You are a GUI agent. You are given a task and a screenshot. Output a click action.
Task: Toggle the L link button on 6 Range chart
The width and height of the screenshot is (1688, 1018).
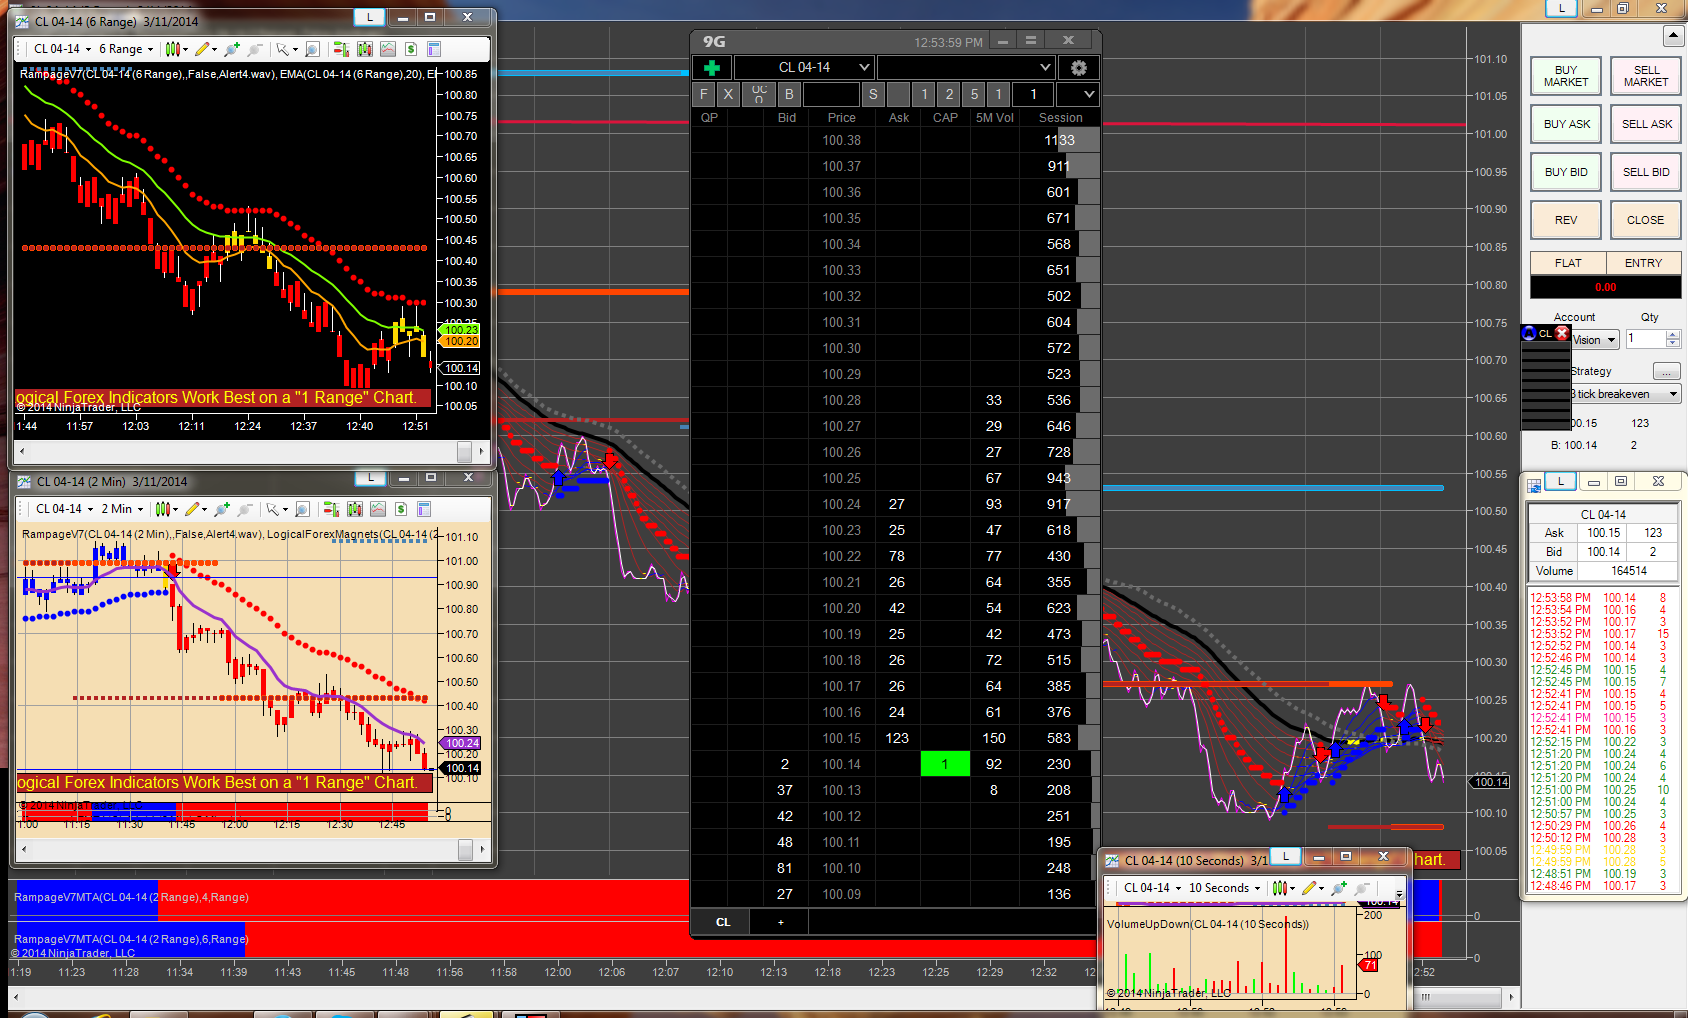pos(369,17)
